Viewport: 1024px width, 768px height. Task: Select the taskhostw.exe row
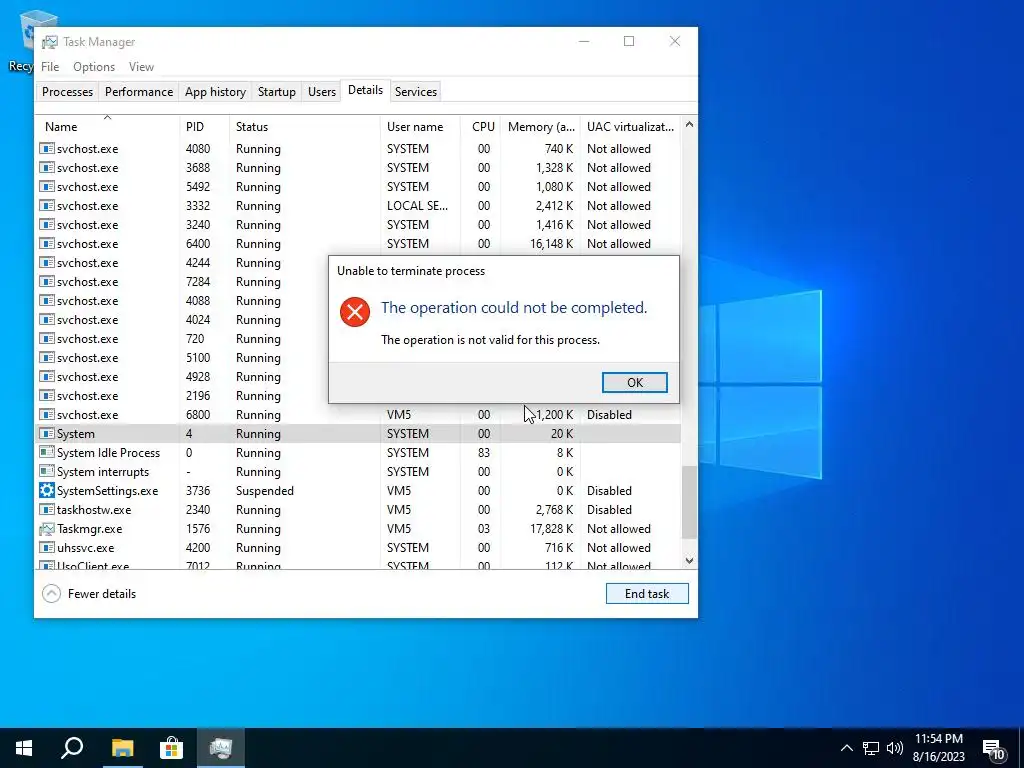coord(358,509)
